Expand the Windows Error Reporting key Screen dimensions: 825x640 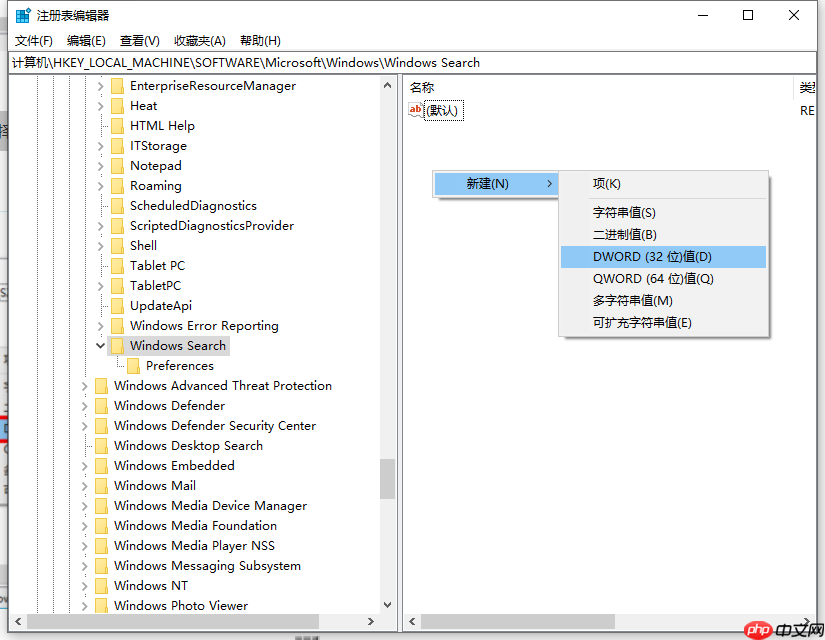tap(100, 326)
